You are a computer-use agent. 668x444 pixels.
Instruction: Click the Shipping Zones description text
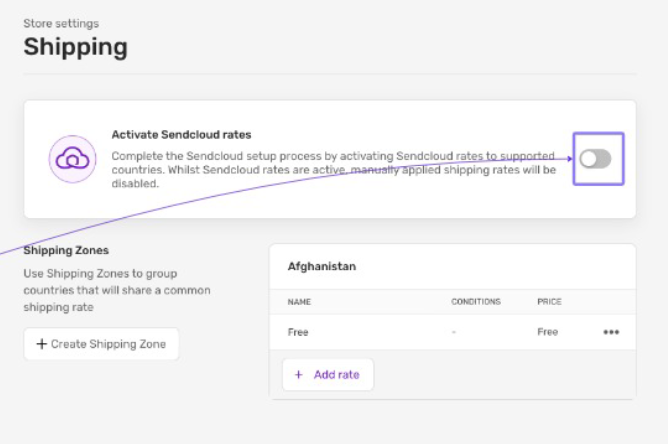click(117, 290)
